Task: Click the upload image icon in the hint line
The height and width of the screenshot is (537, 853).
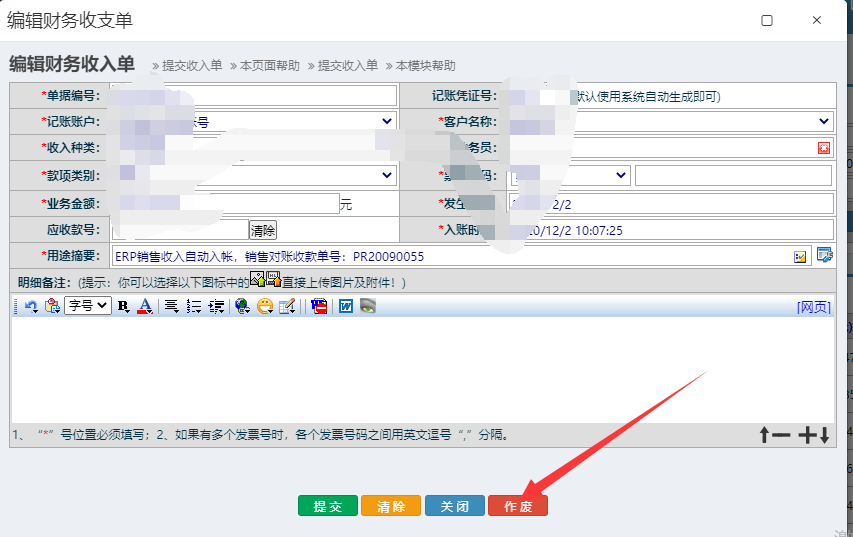Action: click(x=258, y=280)
